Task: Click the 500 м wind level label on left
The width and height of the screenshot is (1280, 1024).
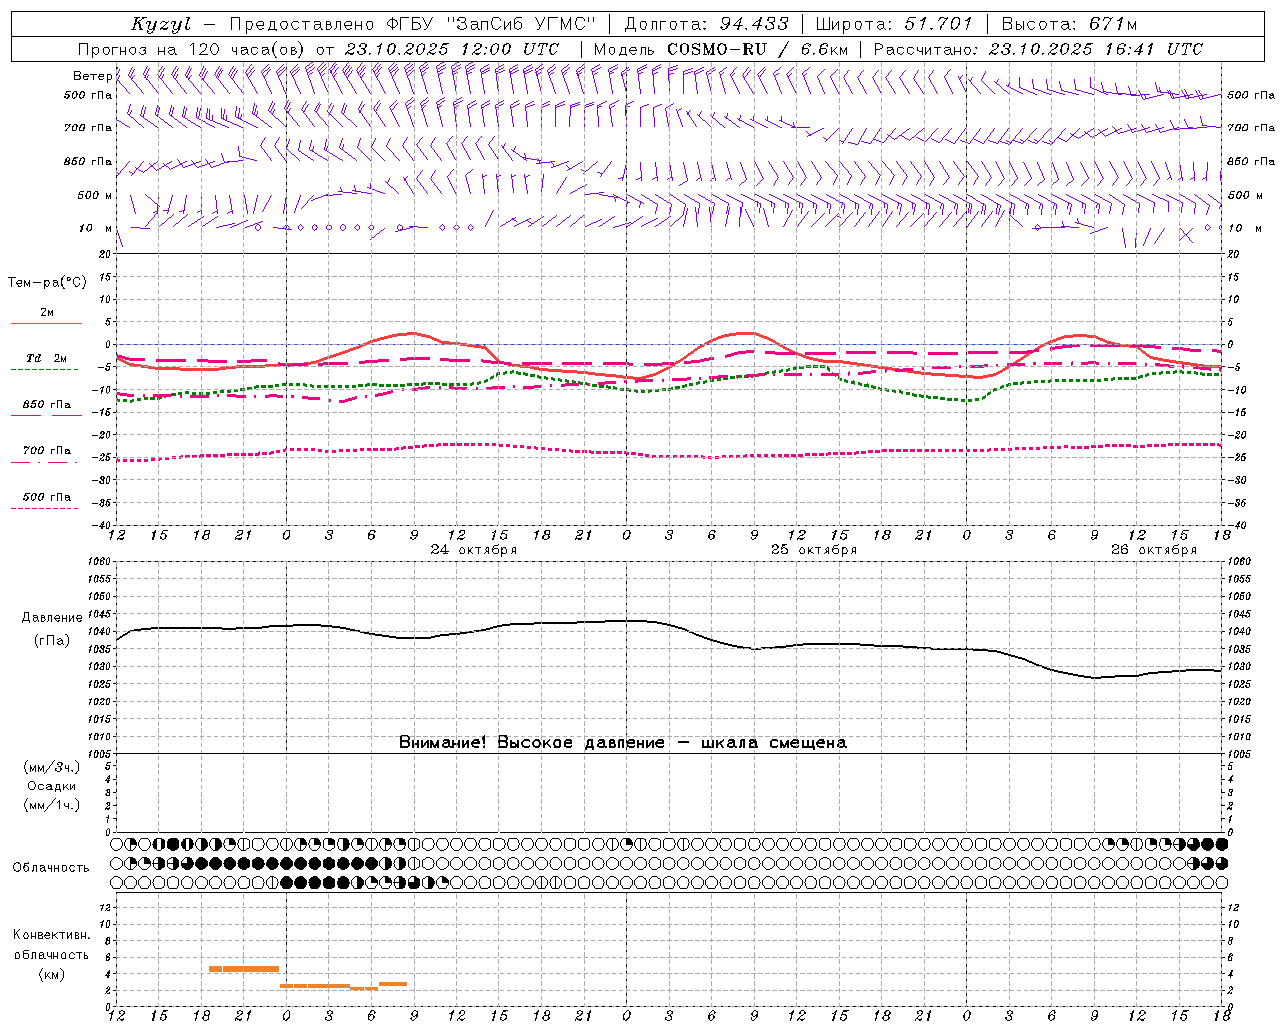Action: 95,195
